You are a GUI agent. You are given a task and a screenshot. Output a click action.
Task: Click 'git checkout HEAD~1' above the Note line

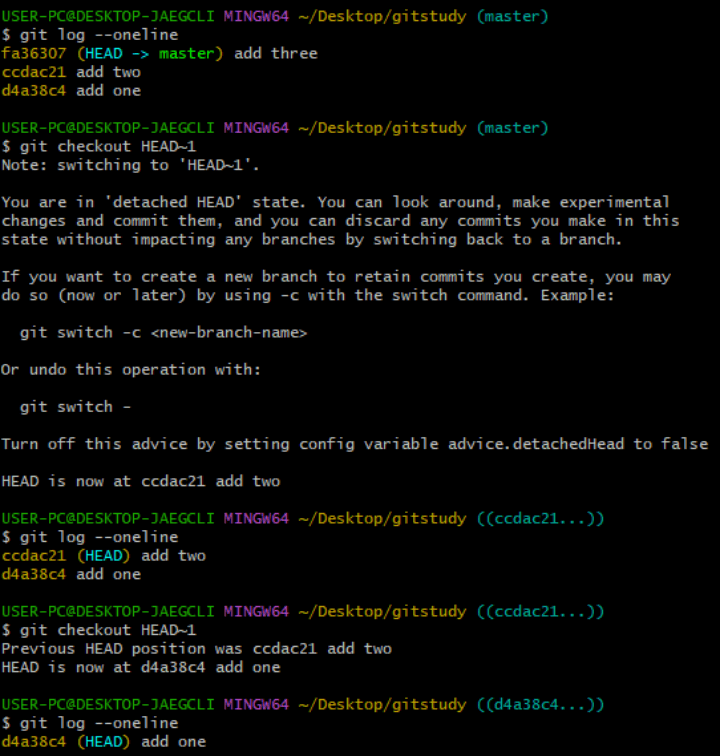coord(108,147)
